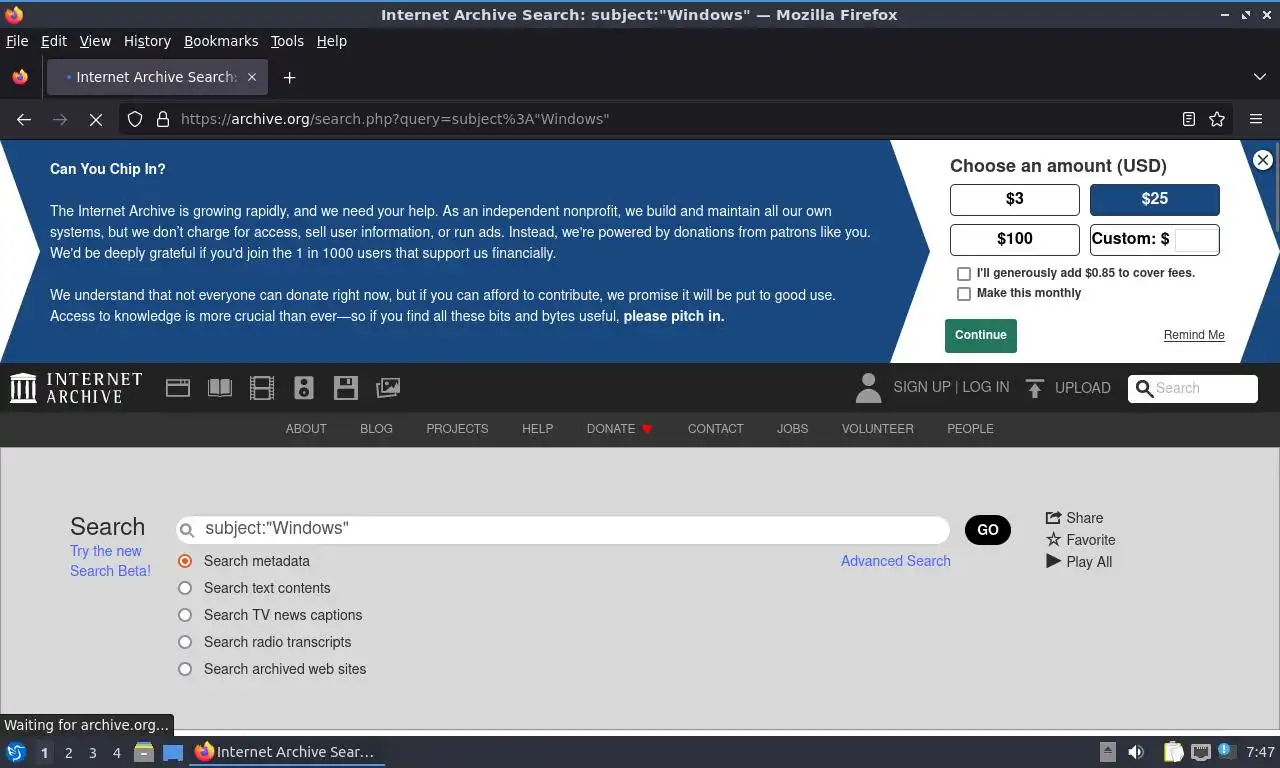Viewport: 1280px width, 768px height.
Task: Click the Remind Me link
Action: coord(1194,335)
